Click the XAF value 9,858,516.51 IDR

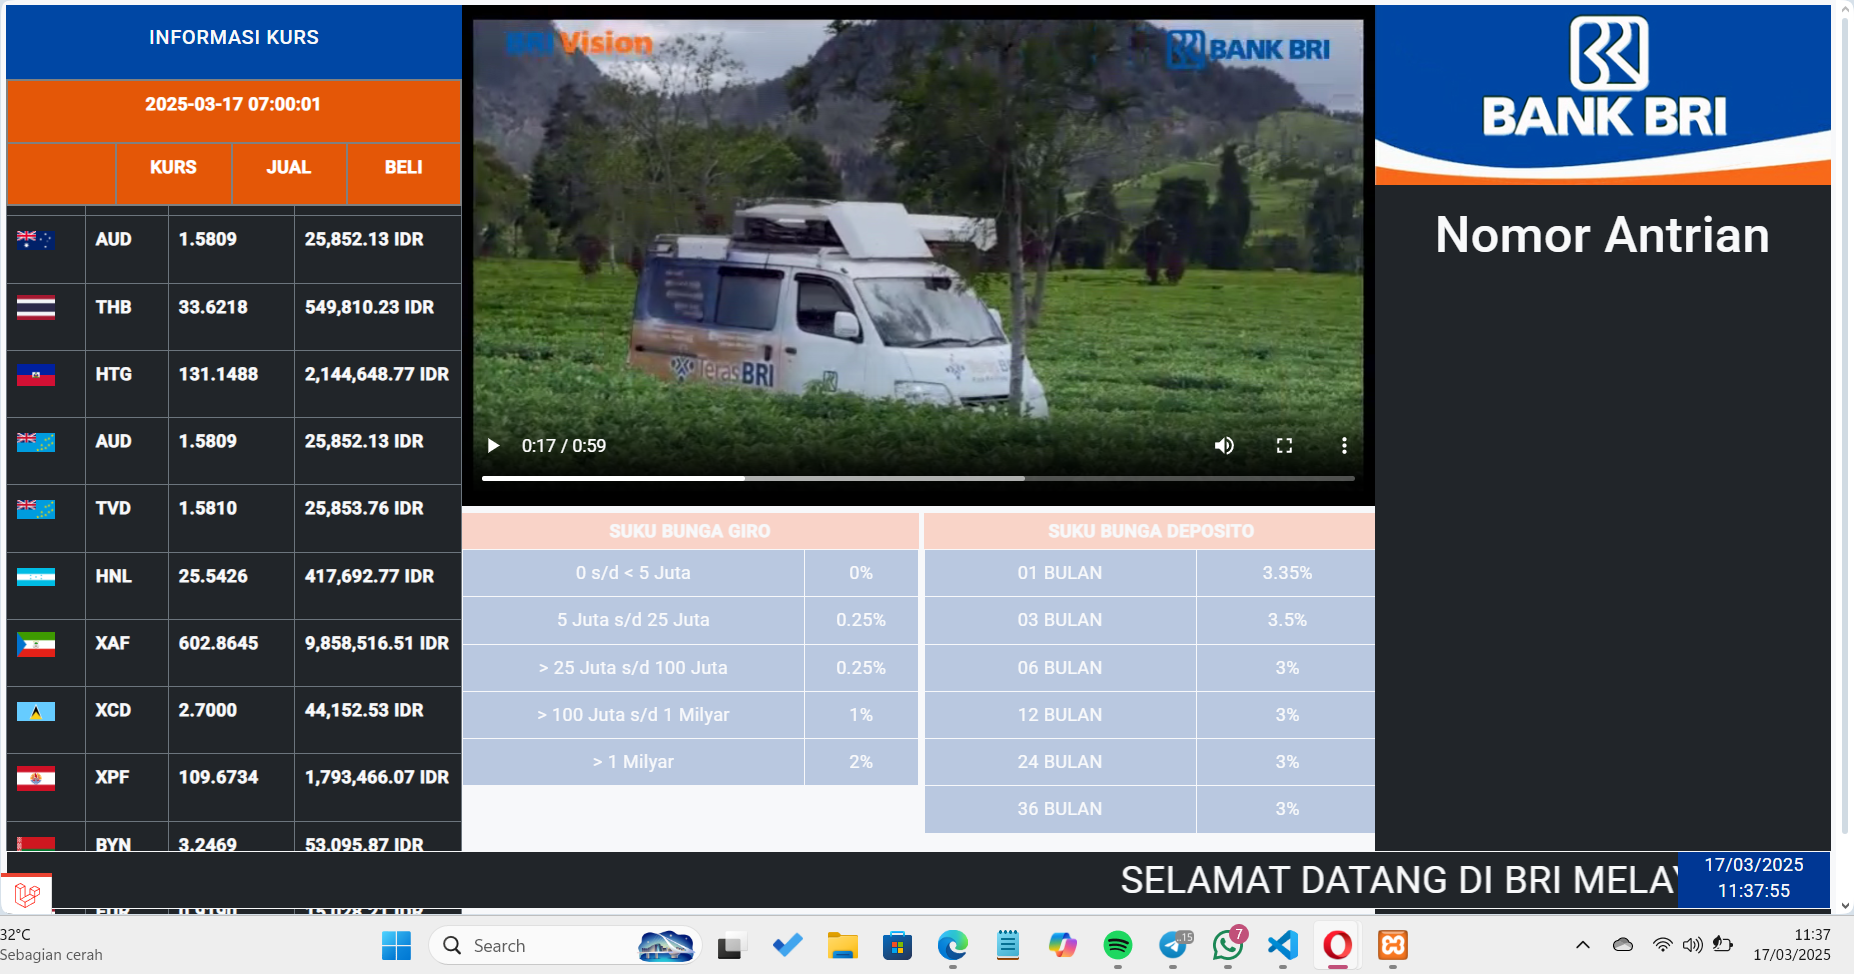point(377,644)
